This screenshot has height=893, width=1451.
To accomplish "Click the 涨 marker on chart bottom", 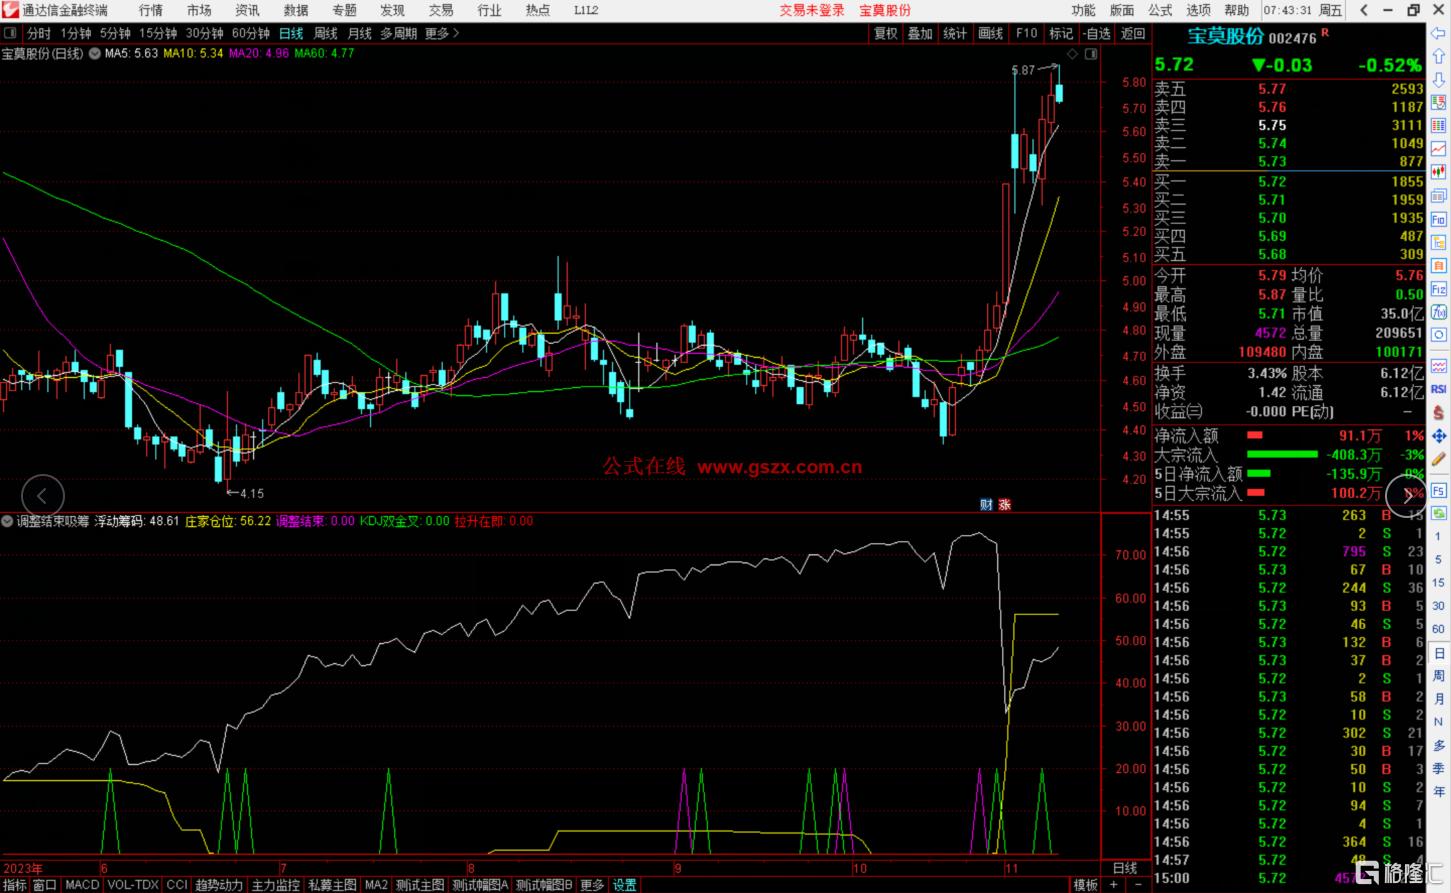I will point(1004,504).
